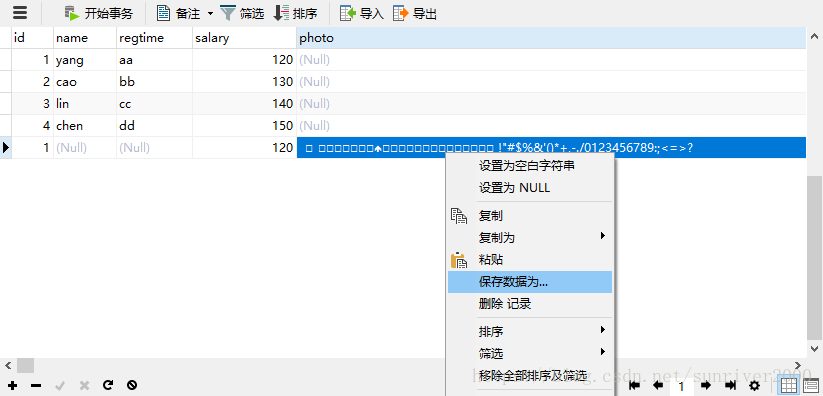Select the cc regtime cell
The height and width of the screenshot is (396, 823).
pos(154,104)
